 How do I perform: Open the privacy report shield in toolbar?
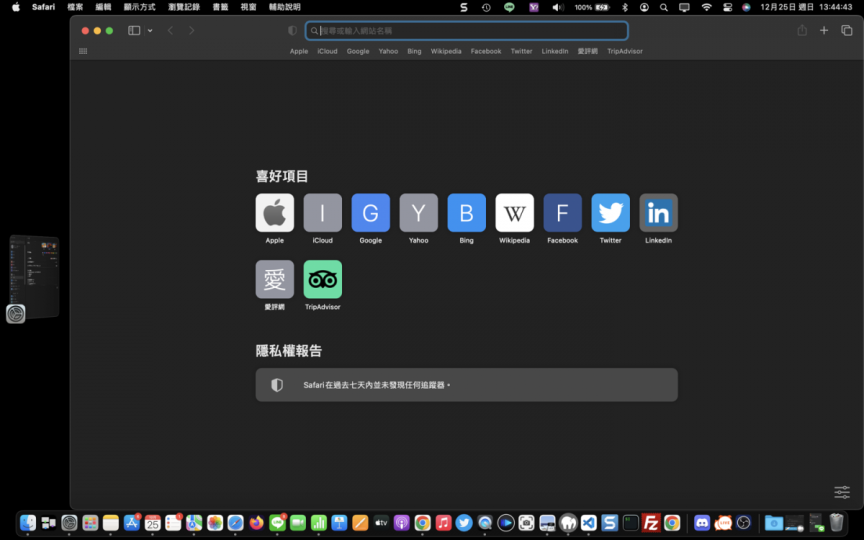click(293, 30)
